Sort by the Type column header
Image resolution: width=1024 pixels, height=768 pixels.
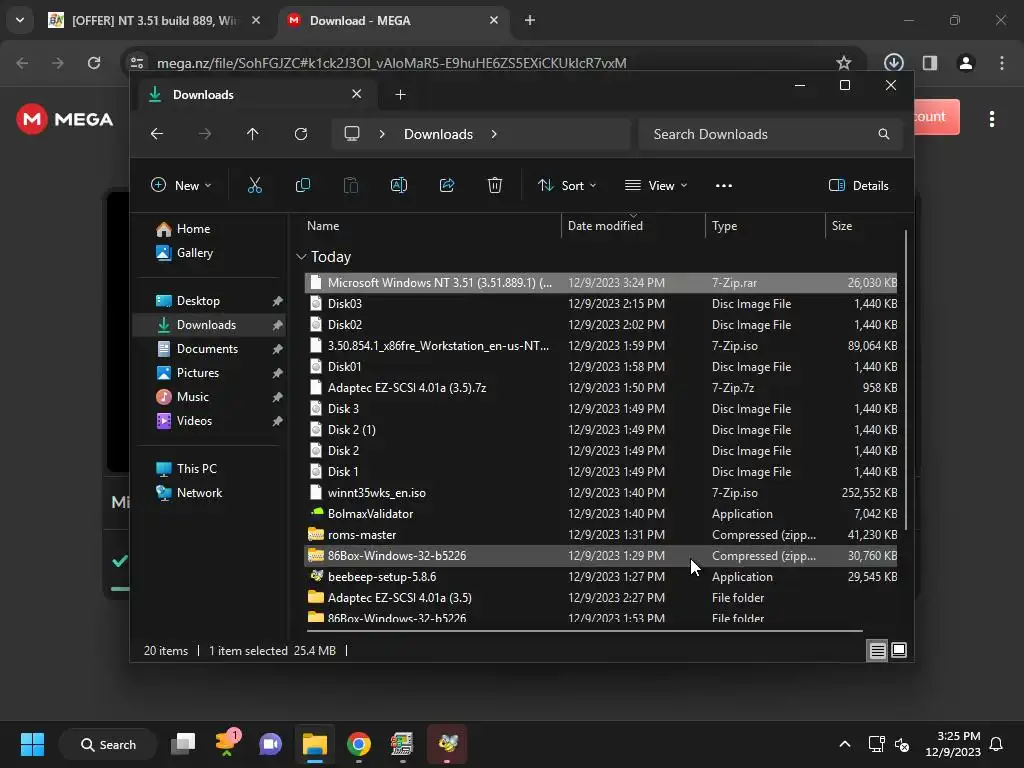tap(765, 225)
